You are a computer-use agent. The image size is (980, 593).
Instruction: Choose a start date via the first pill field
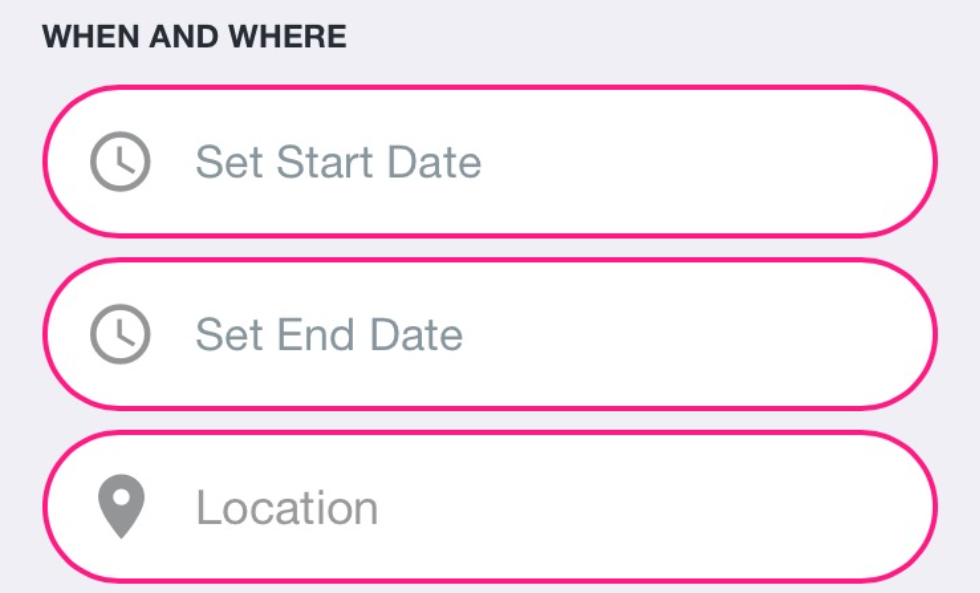click(x=490, y=161)
